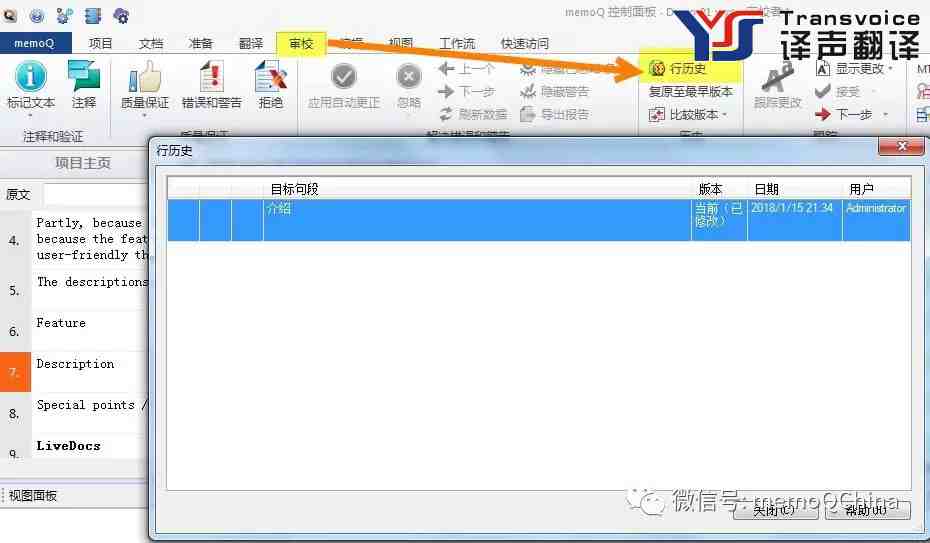Click the gear options quick access icon

pos(121,15)
